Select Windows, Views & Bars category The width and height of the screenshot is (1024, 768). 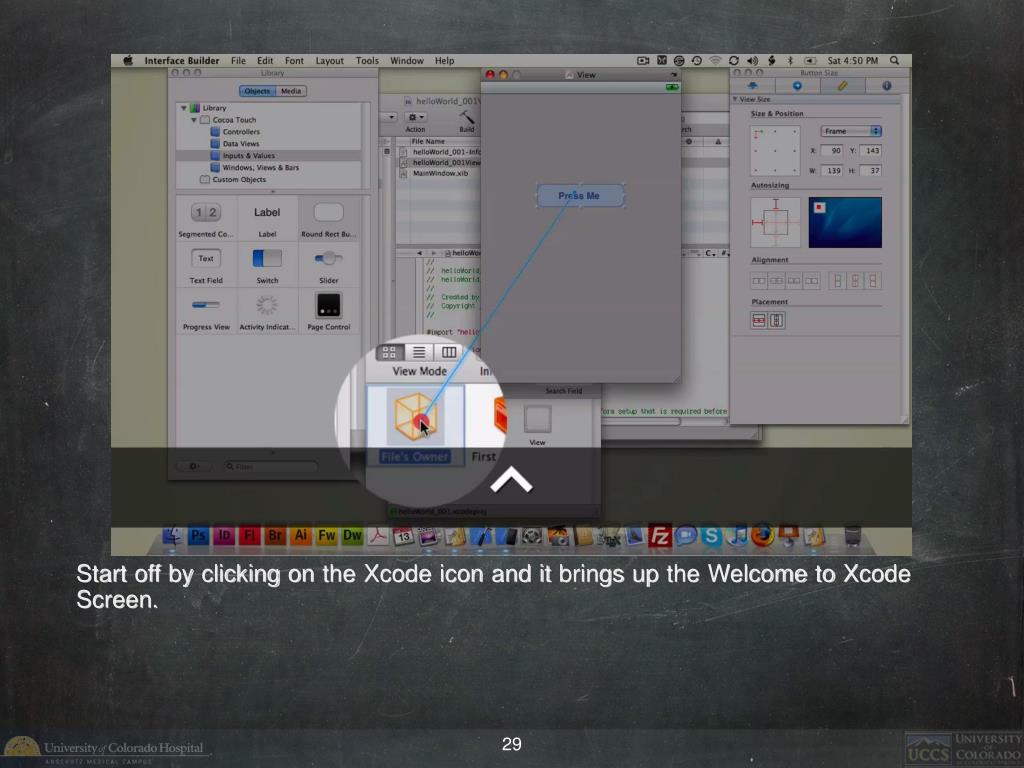(x=261, y=168)
